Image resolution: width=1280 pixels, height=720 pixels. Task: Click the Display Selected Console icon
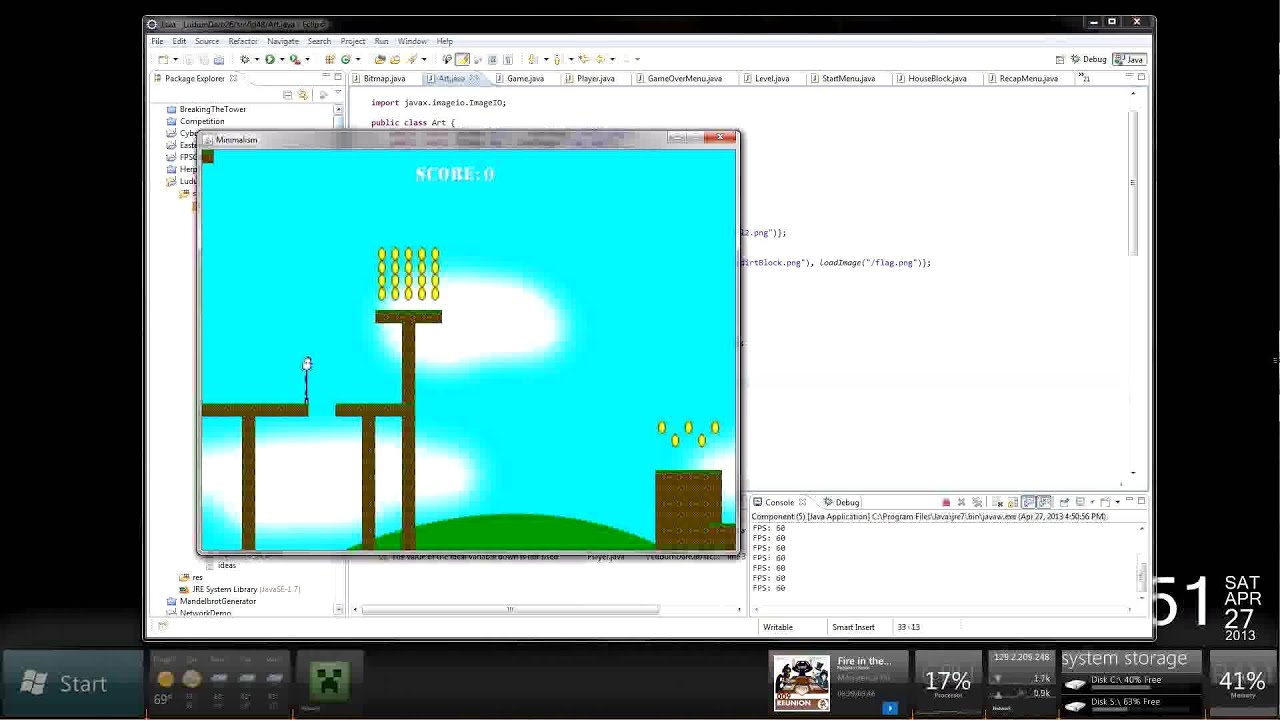pos(1080,502)
